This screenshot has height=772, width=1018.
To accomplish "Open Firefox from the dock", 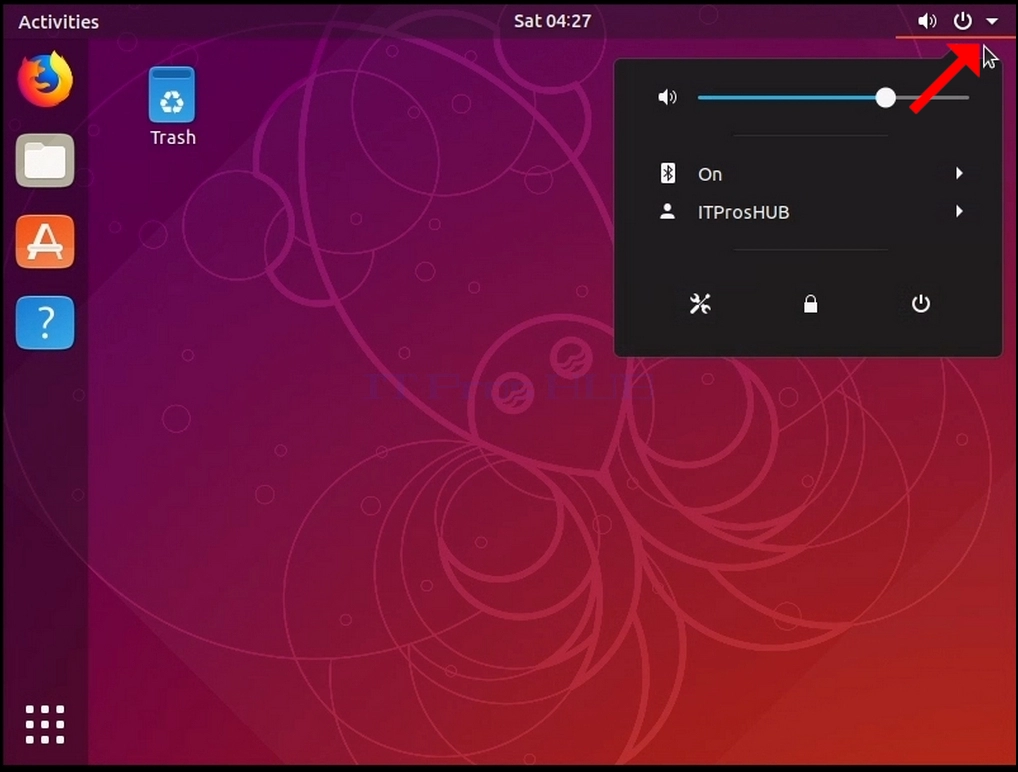I will click(x=45, y=79).
